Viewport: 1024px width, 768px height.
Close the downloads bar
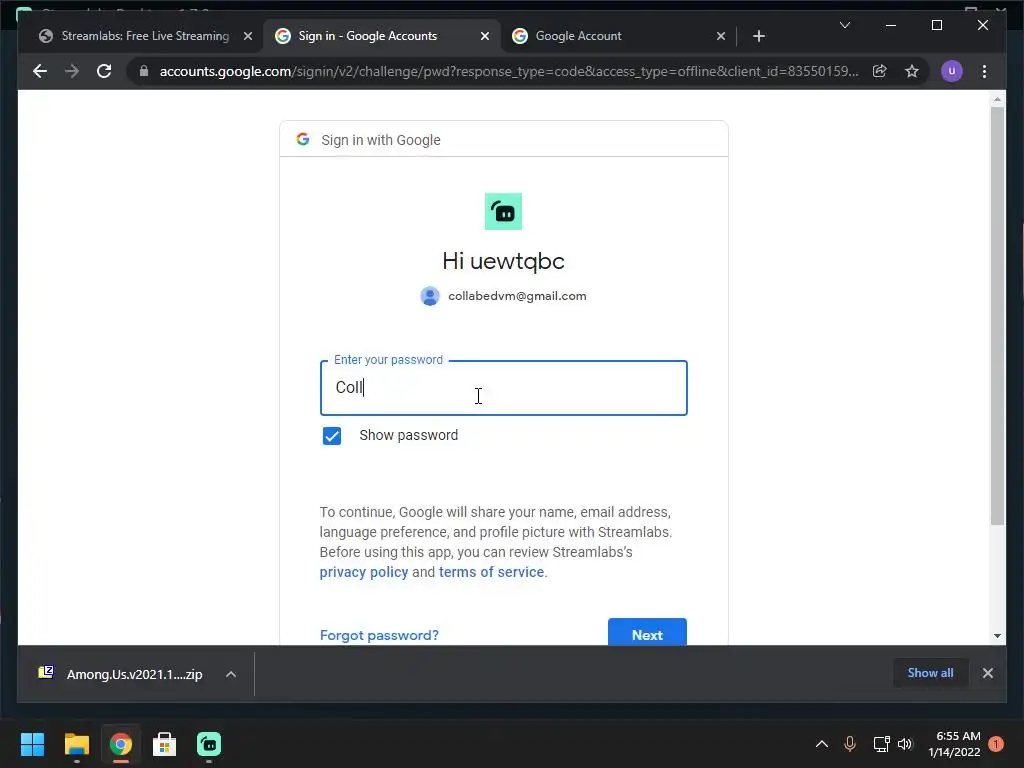coord(987,673)
